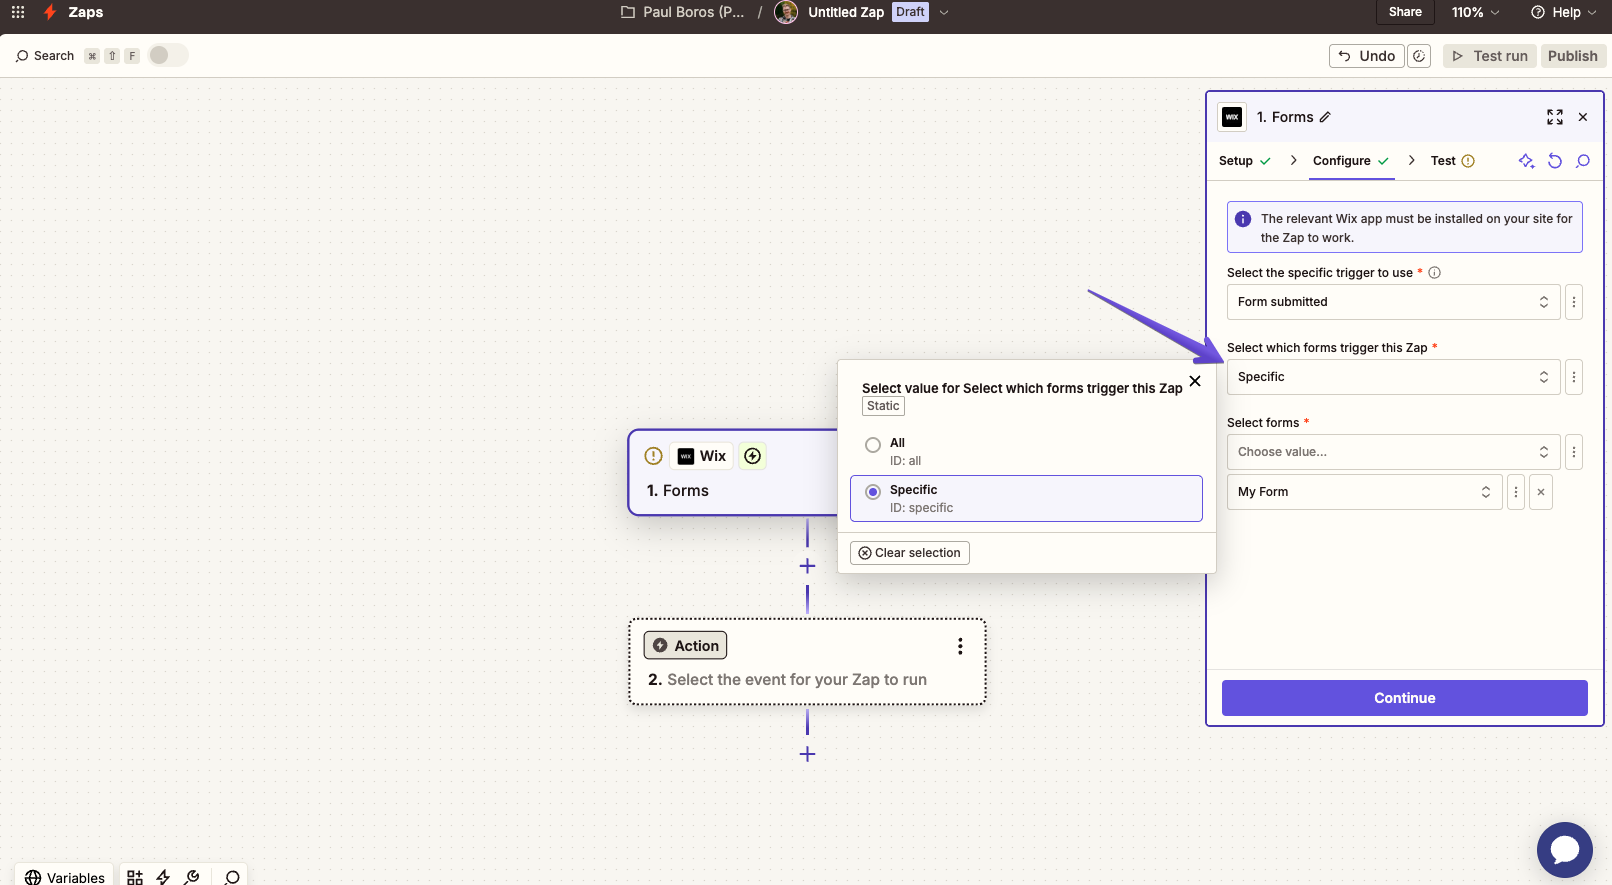Click the wrench tool icon in bottom toolbar
Image resolution: width=1612 pixels, height=885 pixels.
pyautogui.click(x=192, y=877)
